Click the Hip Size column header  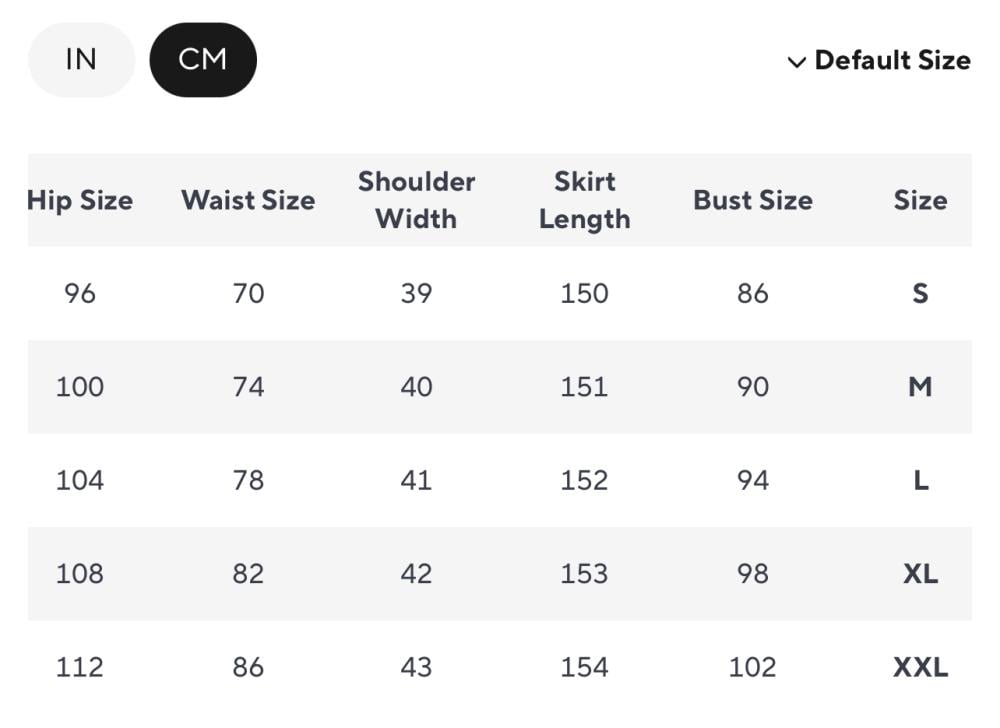tap(80, 200)
